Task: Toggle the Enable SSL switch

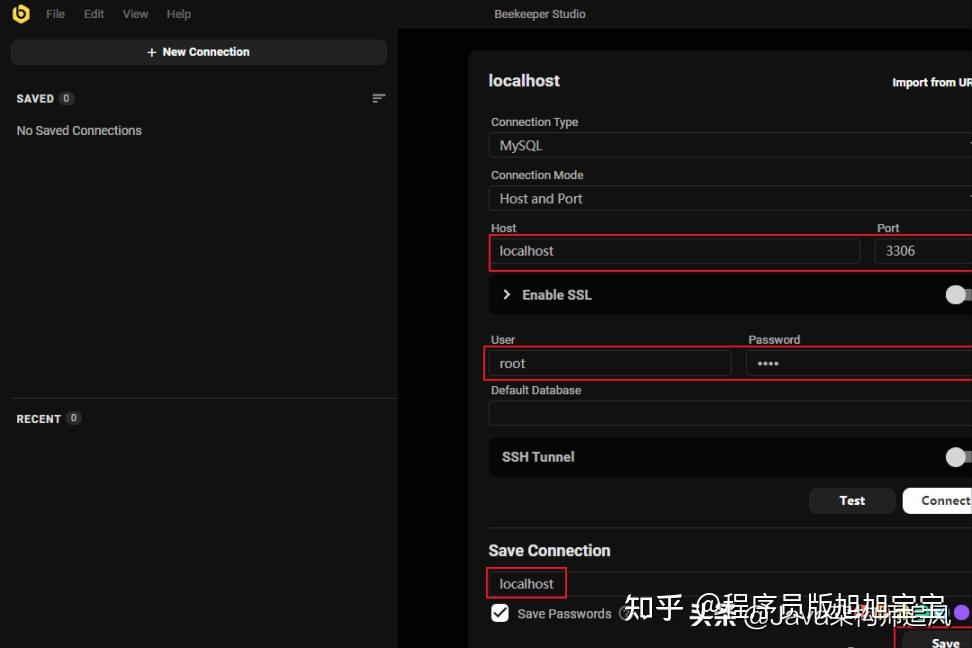Action: point(958,295)
